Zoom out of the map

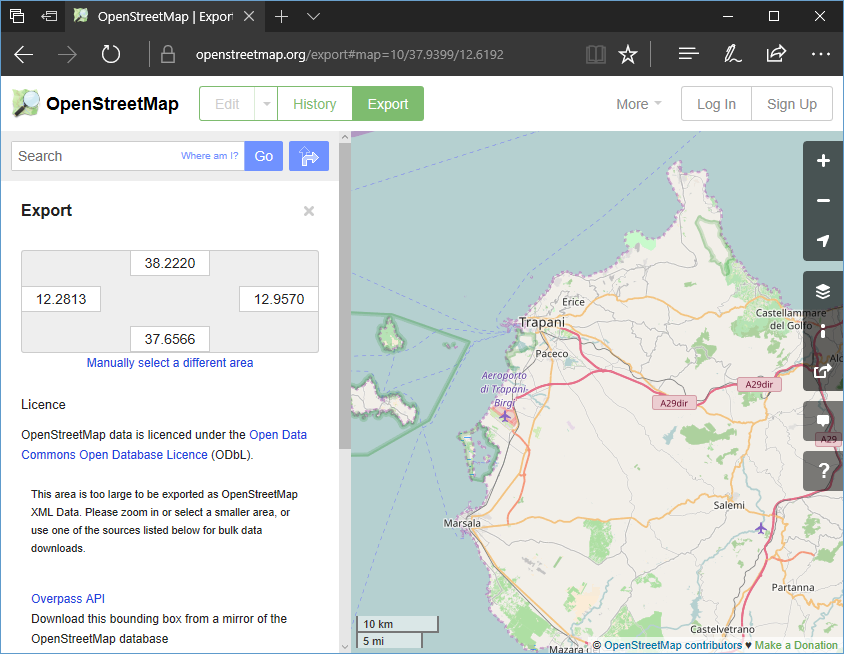[x=822, y=201]
